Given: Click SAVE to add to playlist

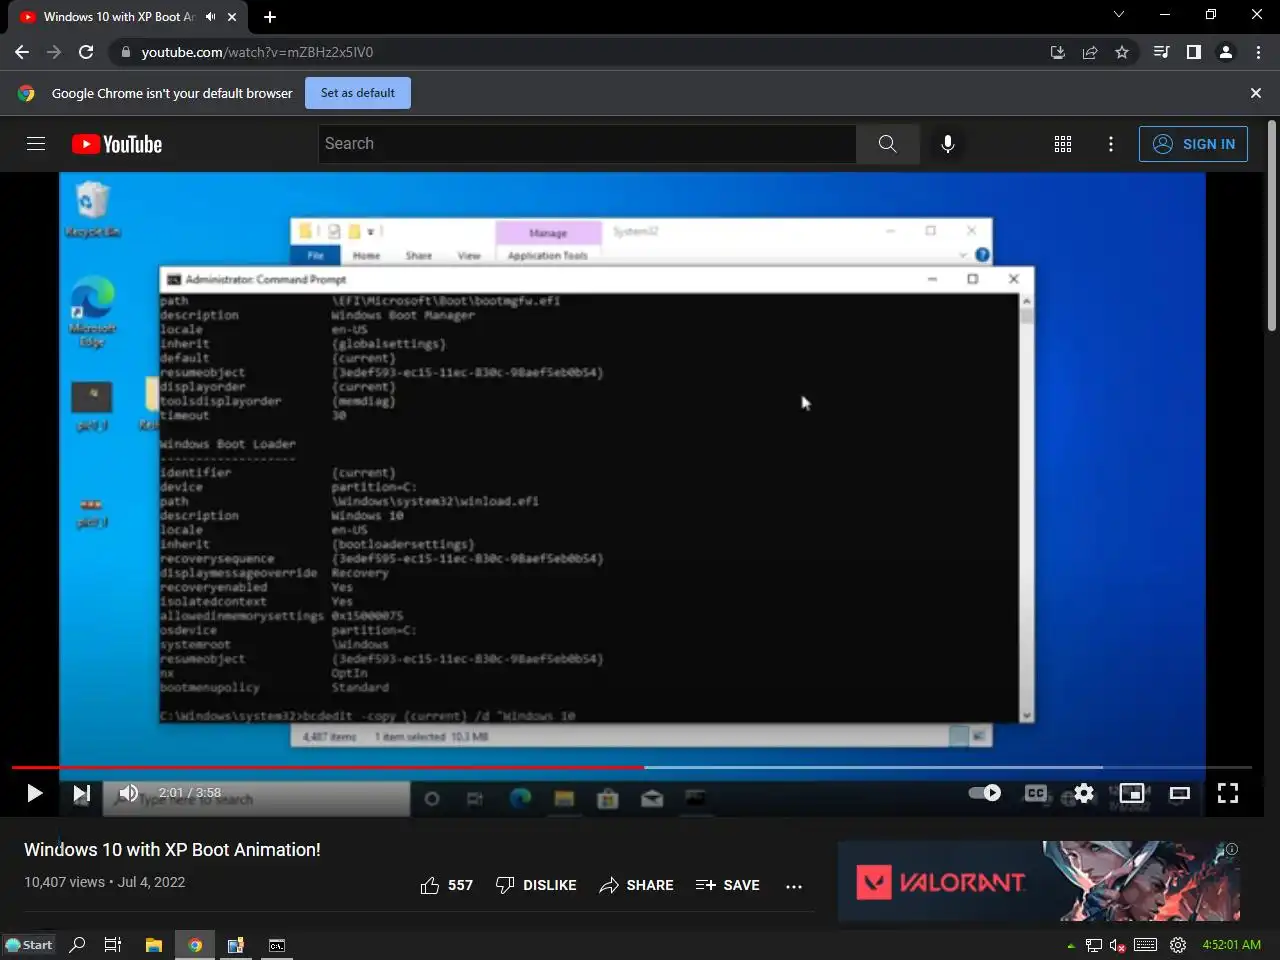Looking at the screenshot, I should point(727,885).
